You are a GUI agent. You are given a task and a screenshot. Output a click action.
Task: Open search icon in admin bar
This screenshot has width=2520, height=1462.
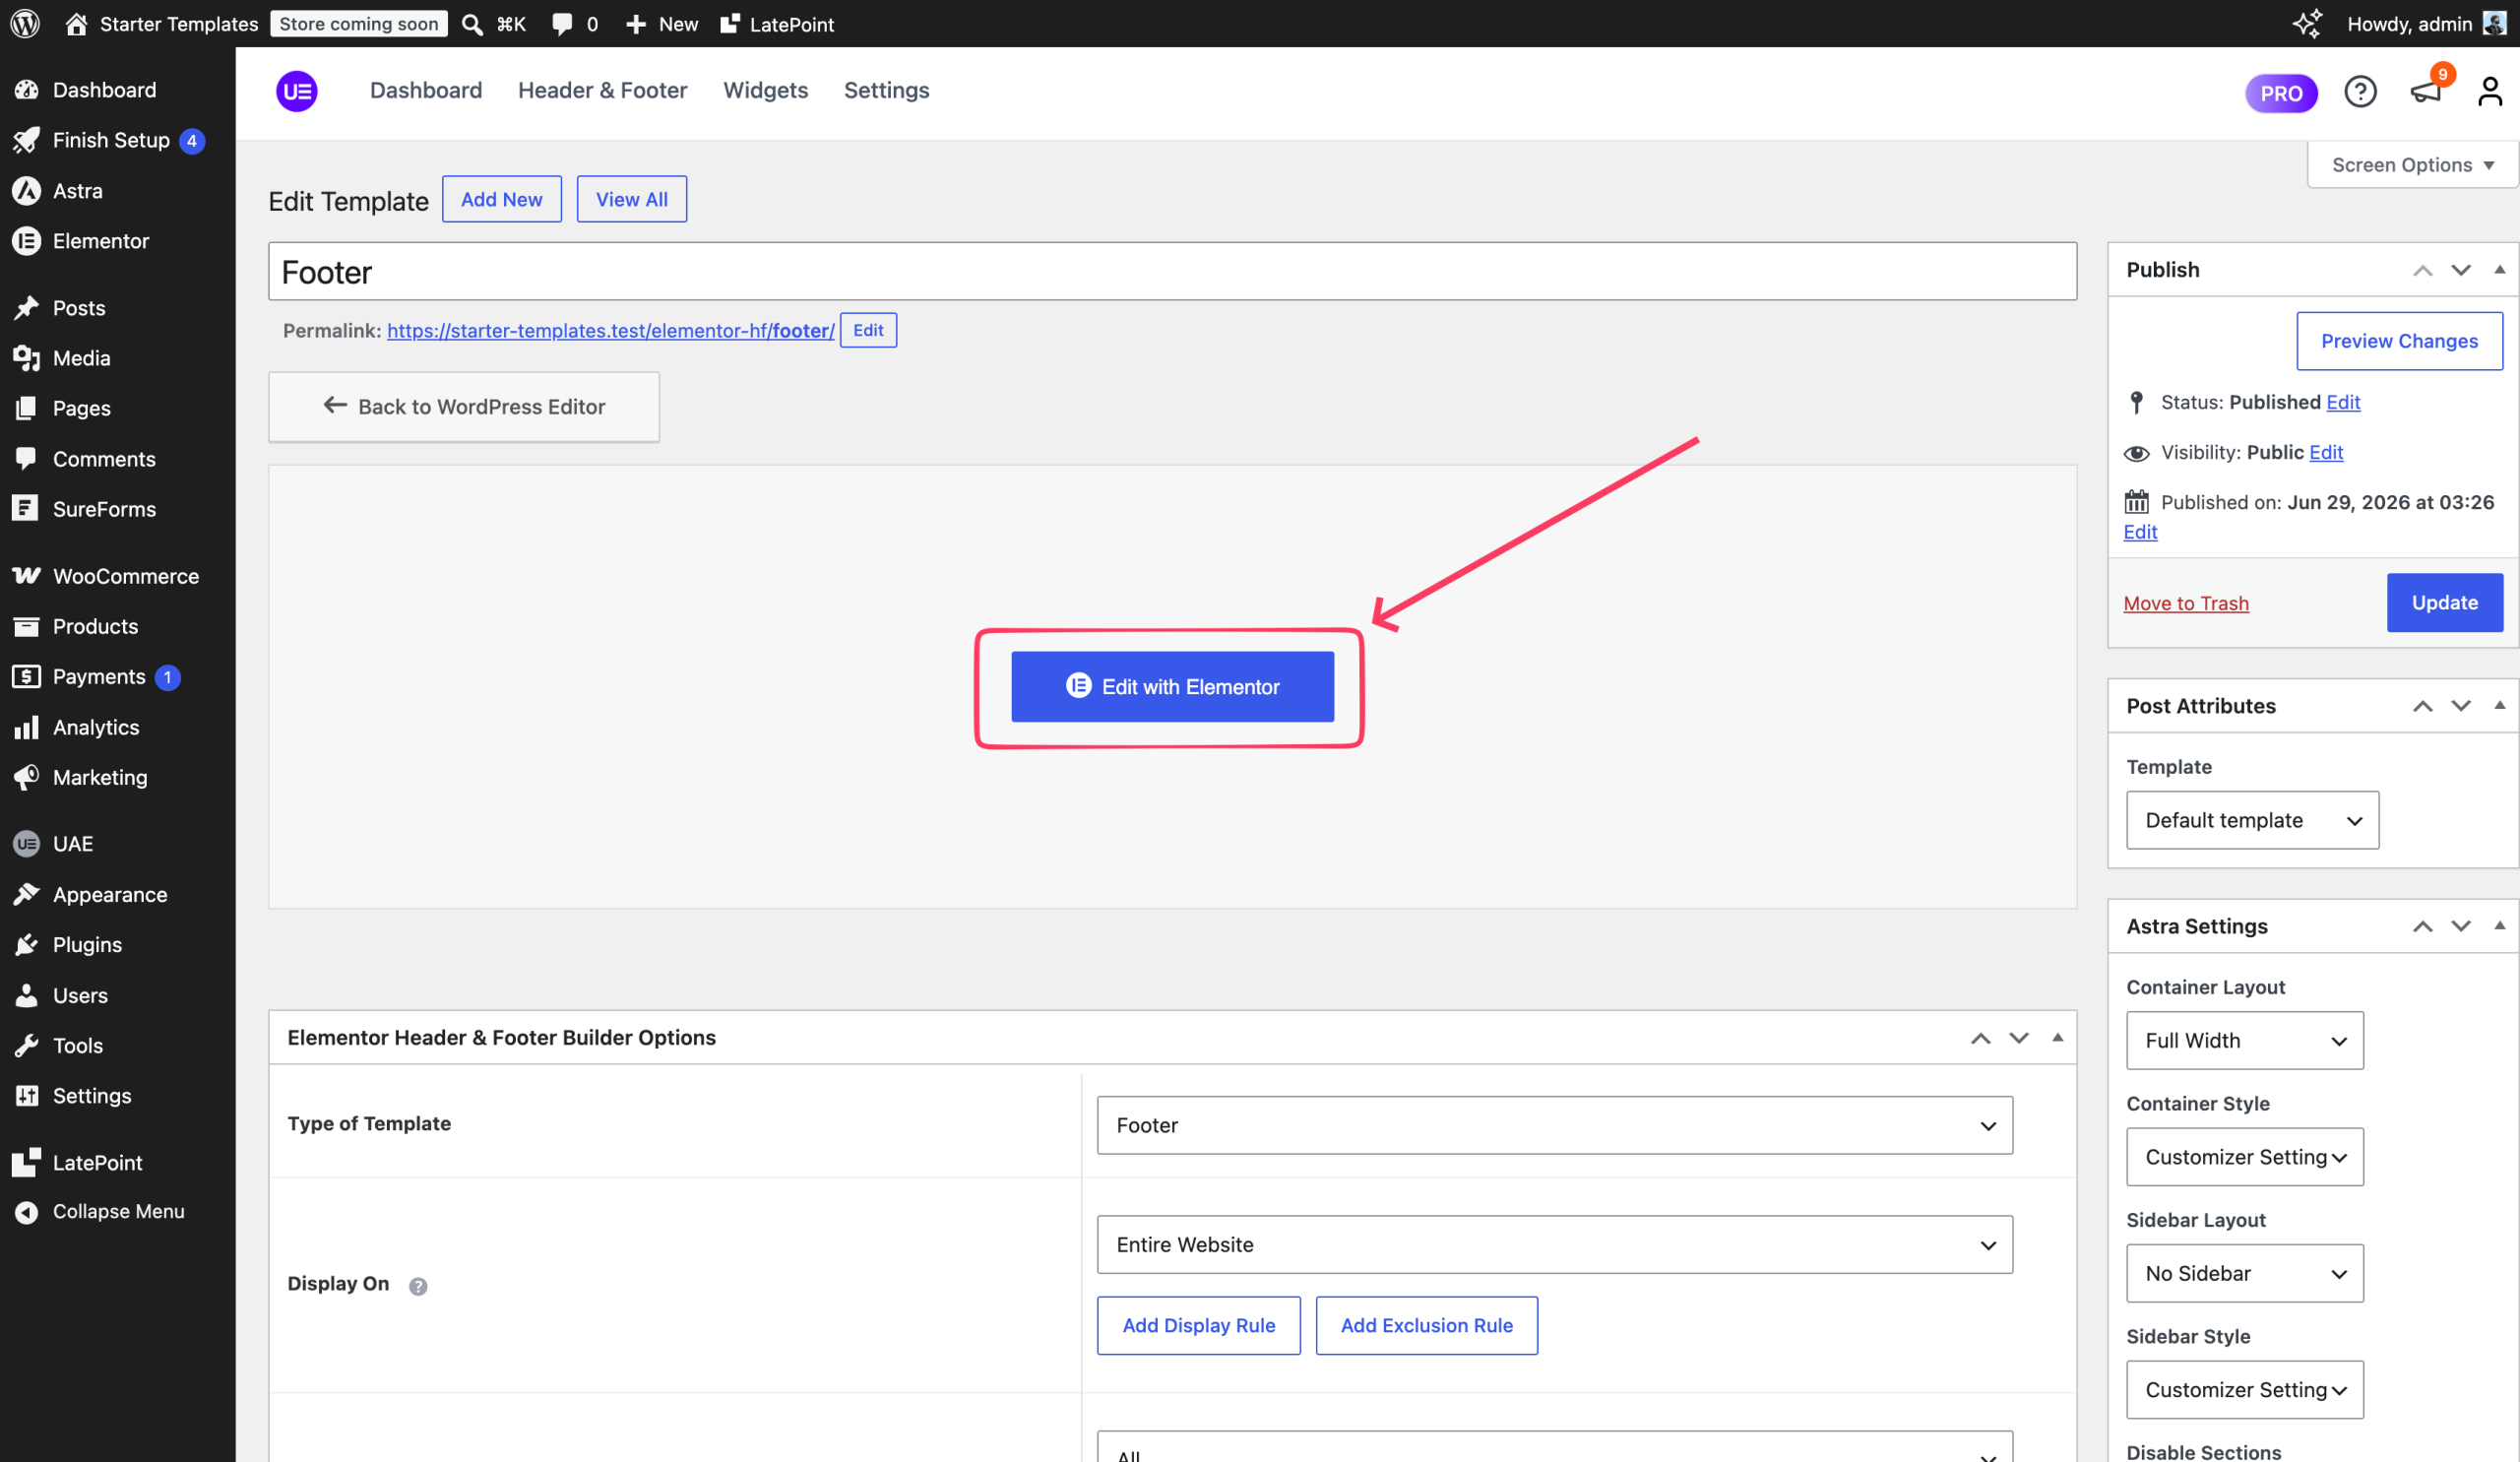pos(472,24)
